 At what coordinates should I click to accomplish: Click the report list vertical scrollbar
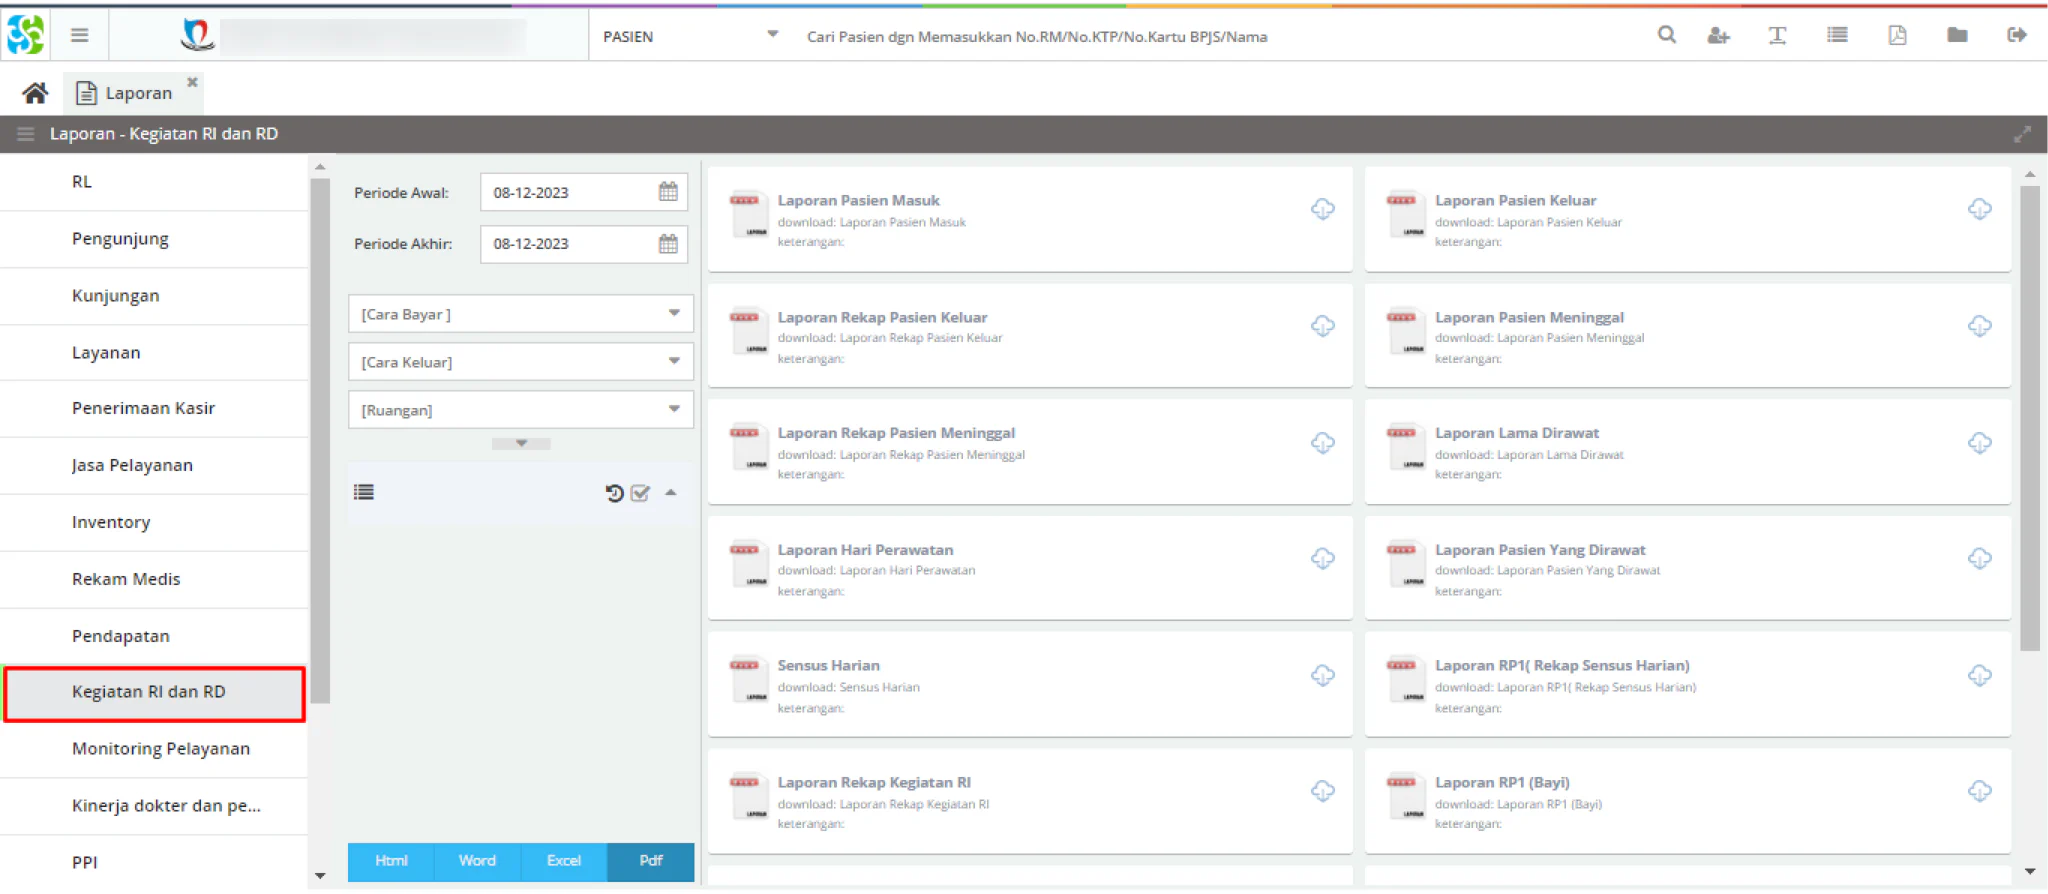point(2029,418)
